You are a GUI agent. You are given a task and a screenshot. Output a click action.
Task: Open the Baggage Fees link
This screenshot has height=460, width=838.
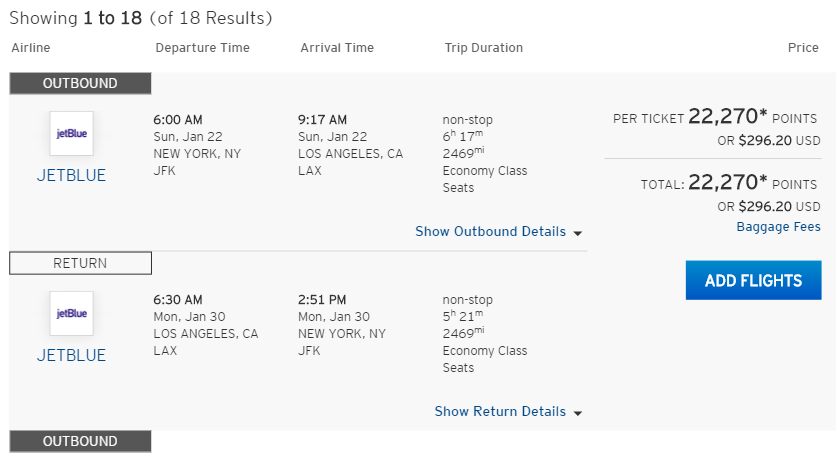click(x=778, y=227)
